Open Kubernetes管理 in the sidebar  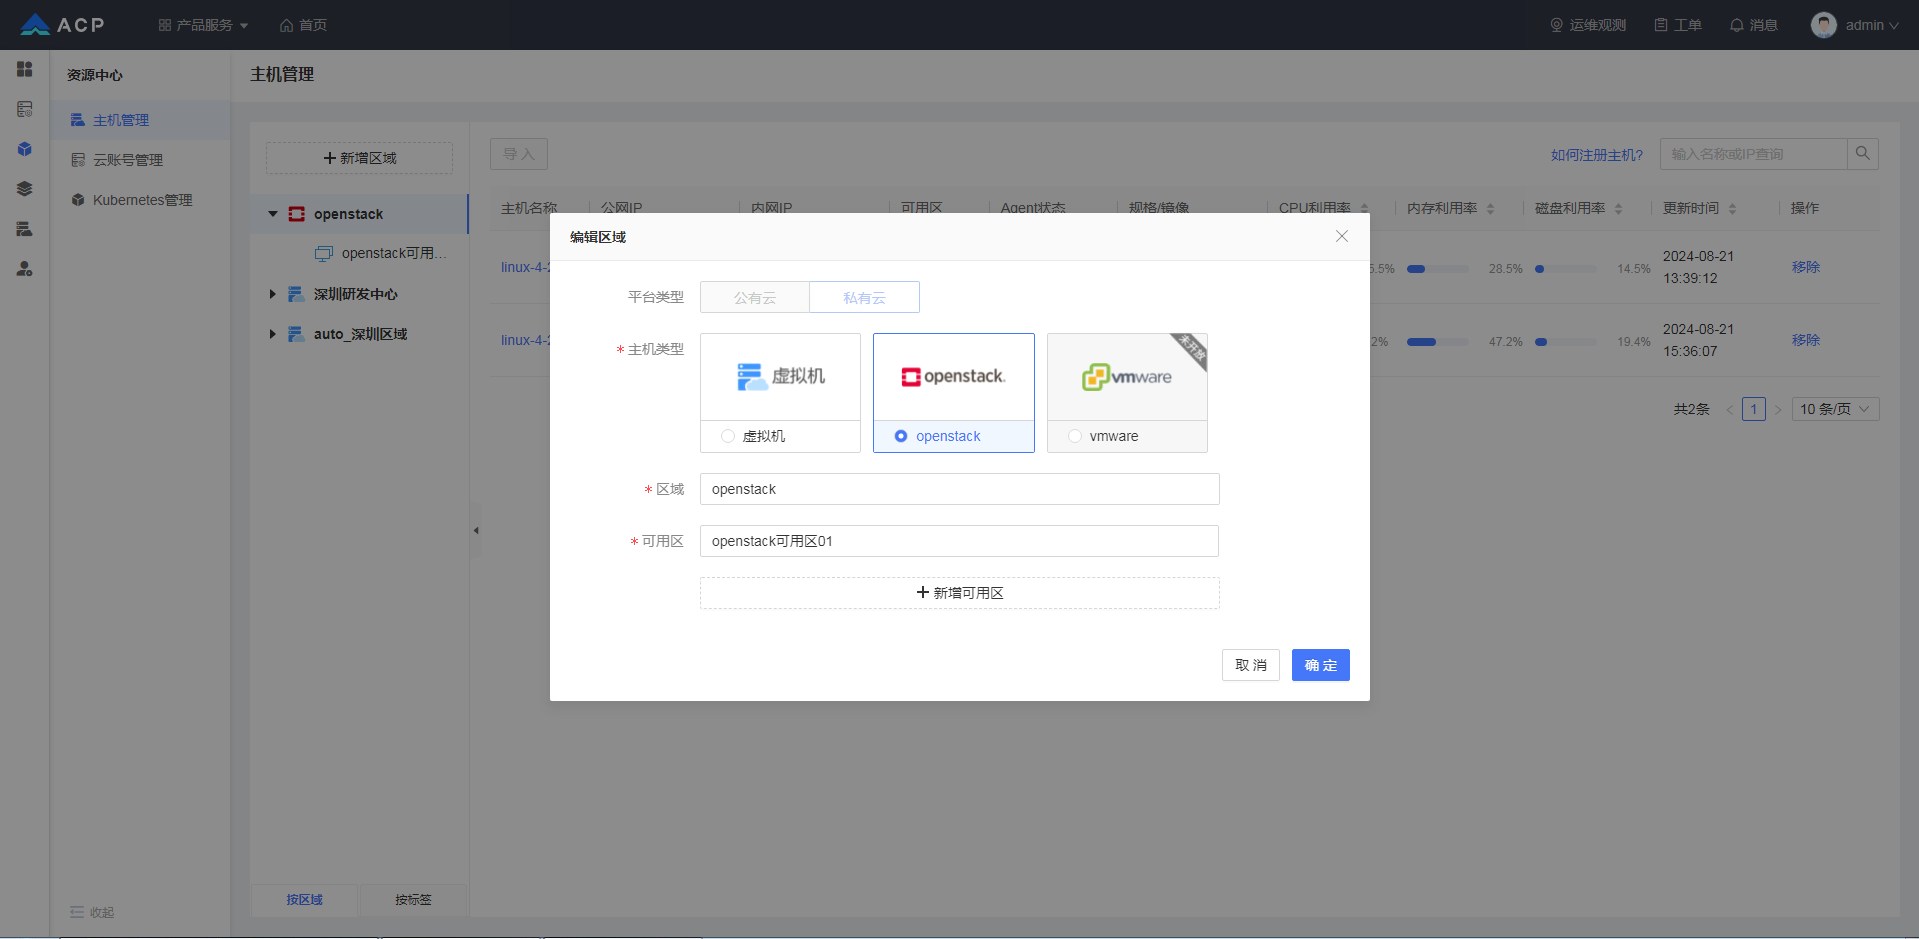pos(140,200)
